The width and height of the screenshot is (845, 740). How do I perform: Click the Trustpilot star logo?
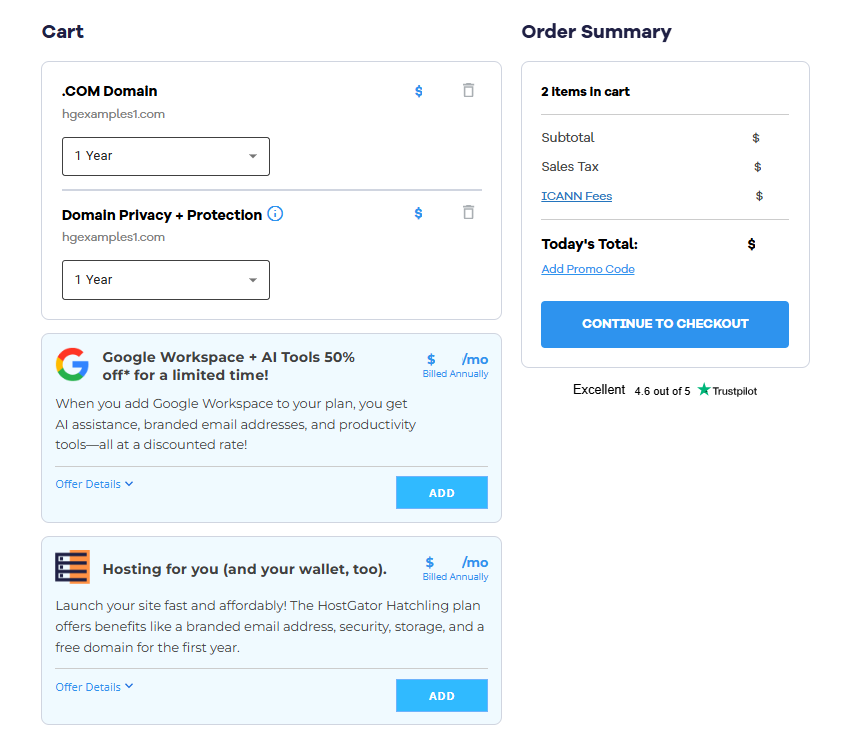coord(704,390)
